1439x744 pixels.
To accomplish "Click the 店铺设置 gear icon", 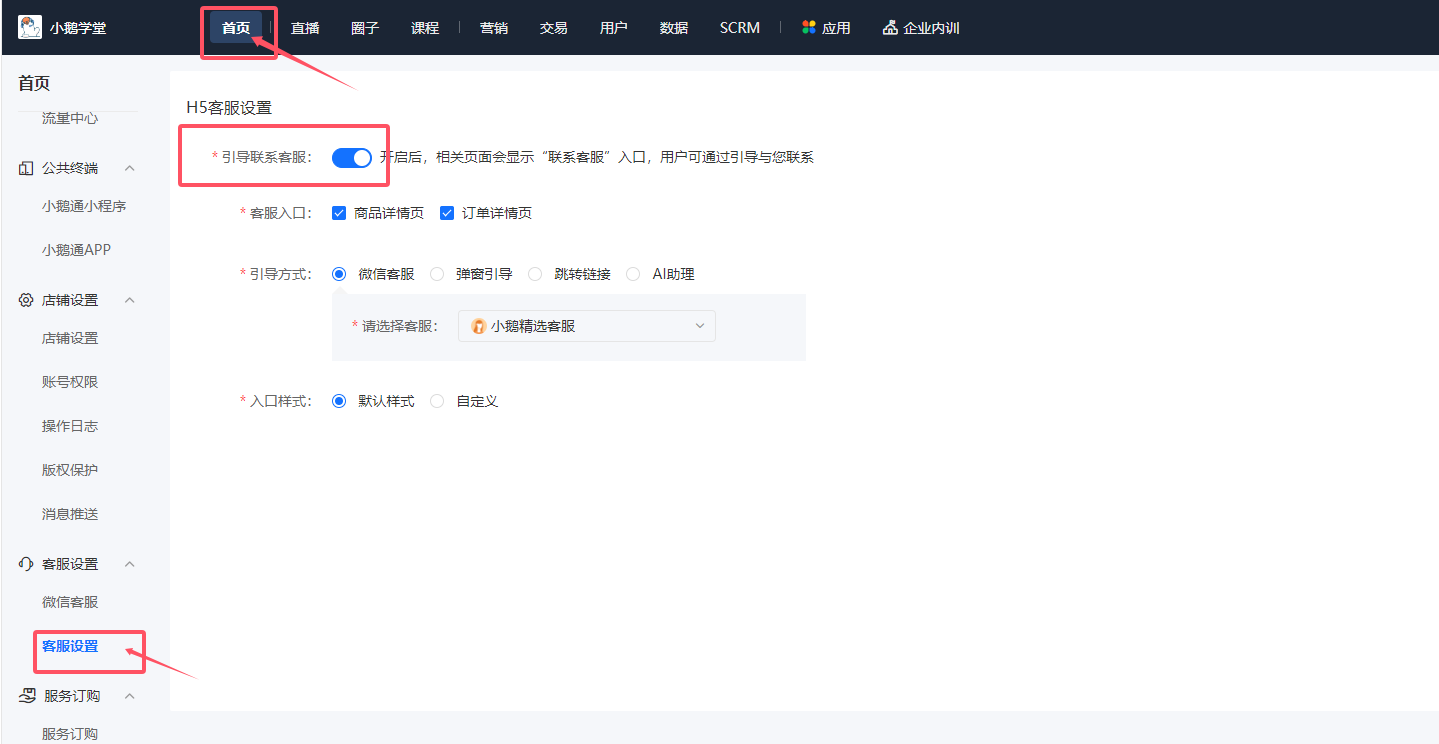I will click(x=25, y=299).
